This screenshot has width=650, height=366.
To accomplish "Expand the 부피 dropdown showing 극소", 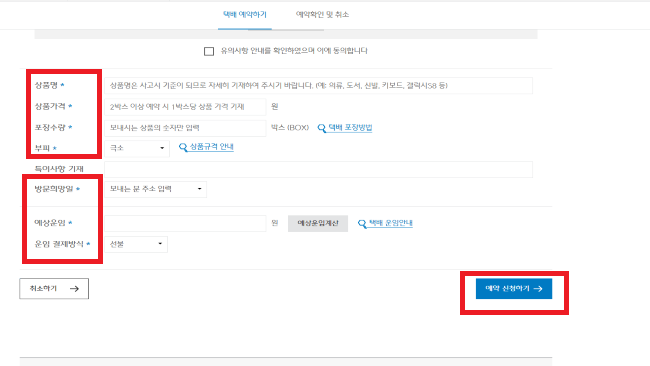I will tap(137, 148).
